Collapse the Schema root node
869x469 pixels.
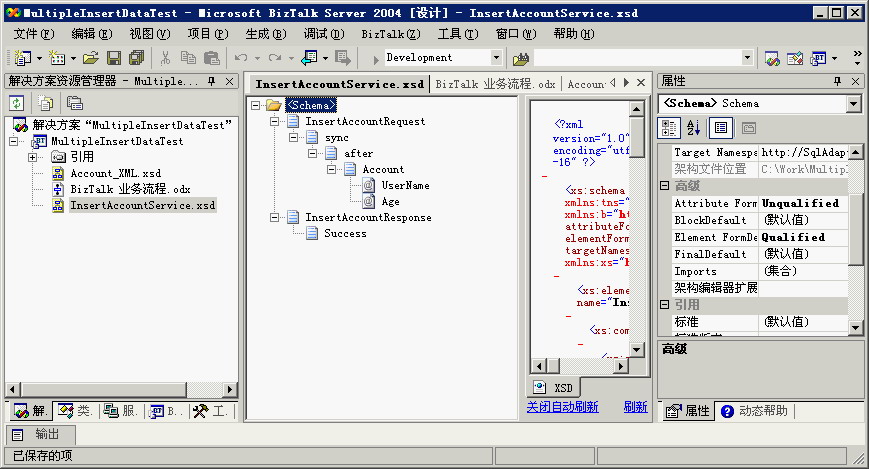(255, 105)
